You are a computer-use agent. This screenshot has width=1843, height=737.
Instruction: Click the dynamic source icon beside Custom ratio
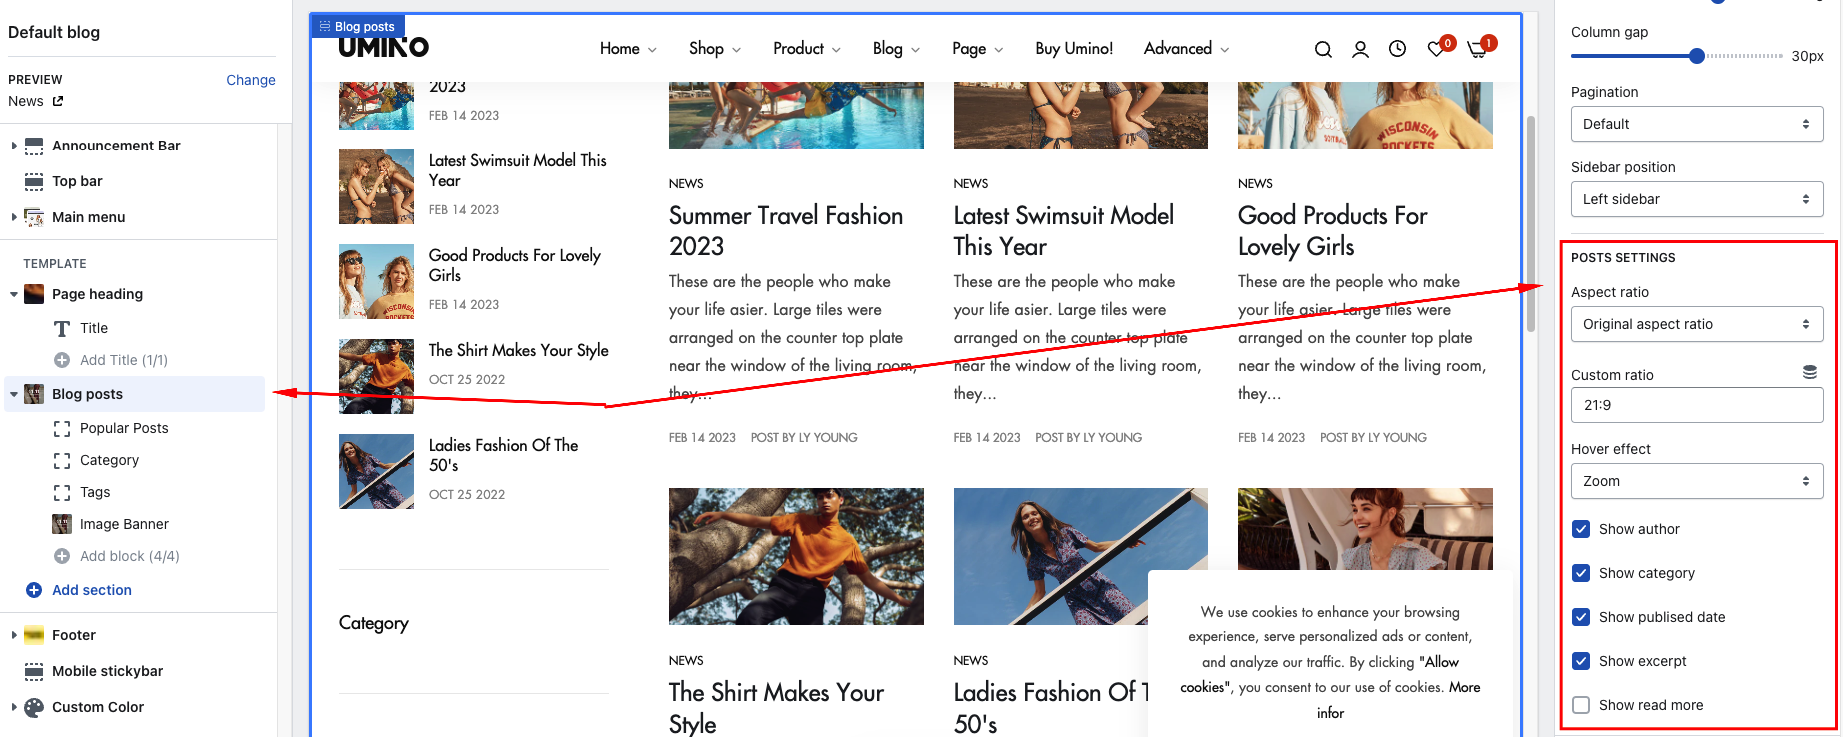click(x=1809, y=372)
